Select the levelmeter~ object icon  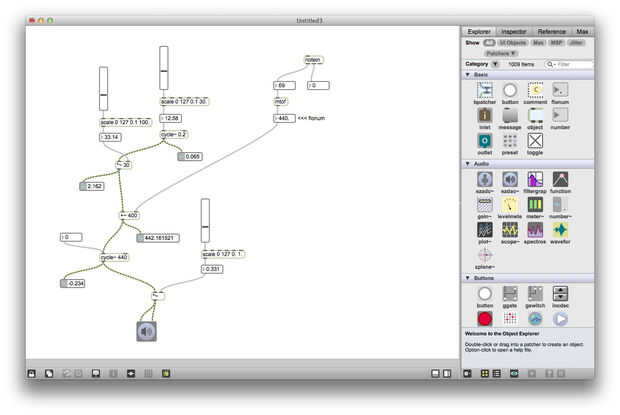click(x=510, y=205)
